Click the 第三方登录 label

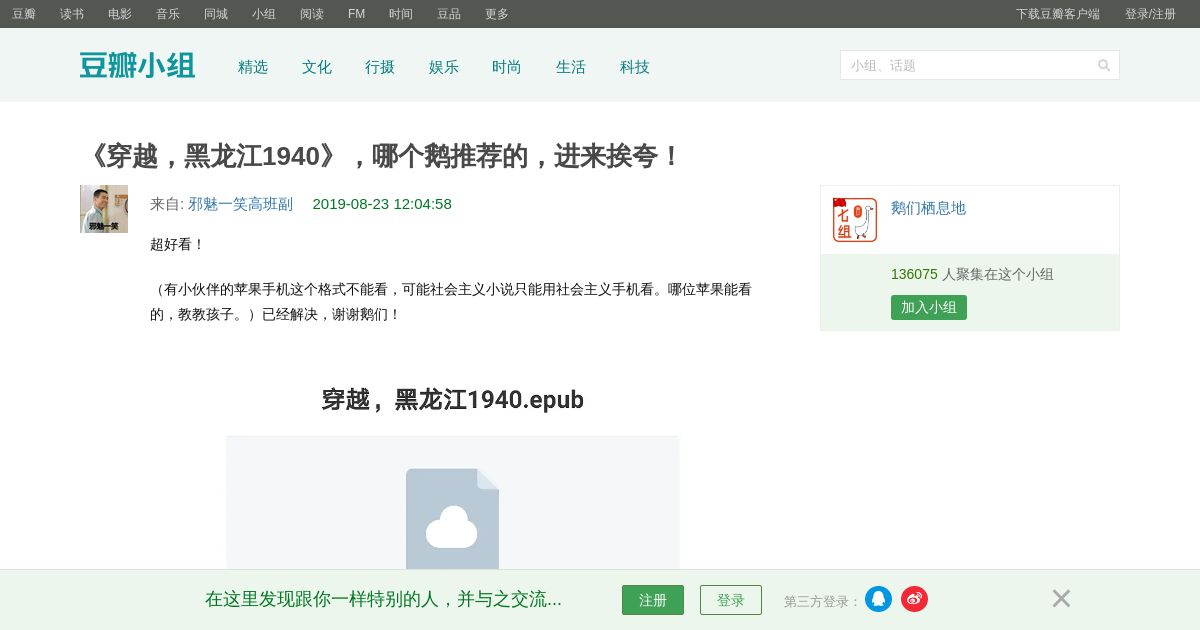coord(822,601)
